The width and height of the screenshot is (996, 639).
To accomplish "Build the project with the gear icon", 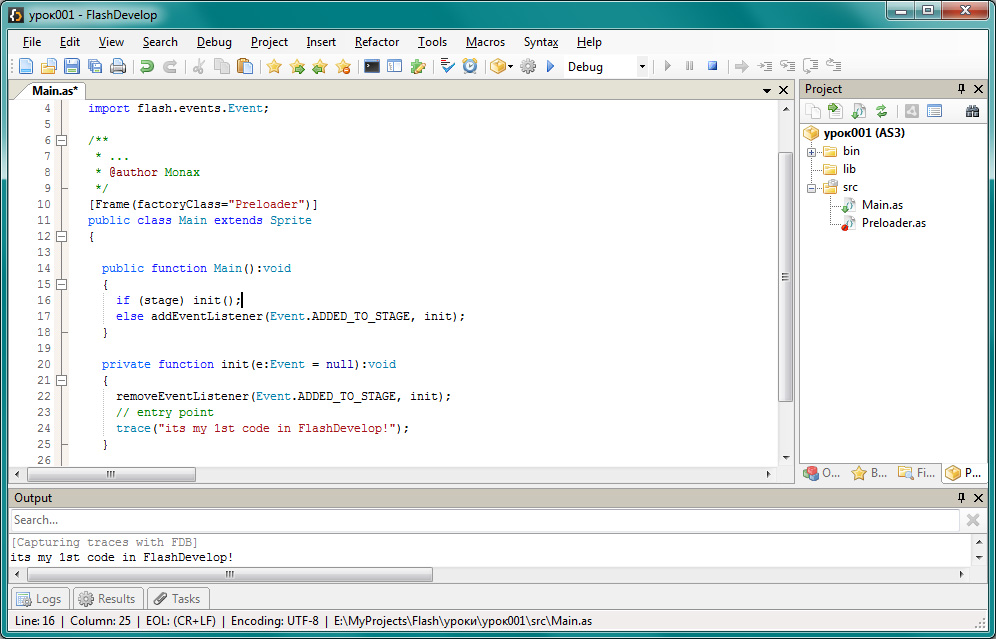I will click(x=528, y=67).
